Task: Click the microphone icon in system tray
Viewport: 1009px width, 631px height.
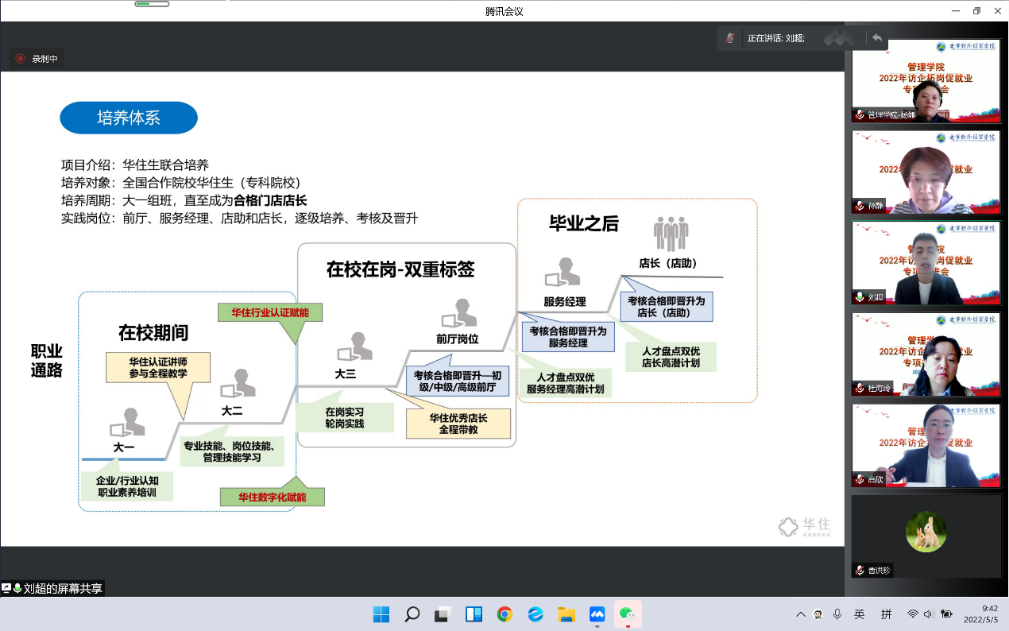Action: pyautogui.click(x=837, y=614)
